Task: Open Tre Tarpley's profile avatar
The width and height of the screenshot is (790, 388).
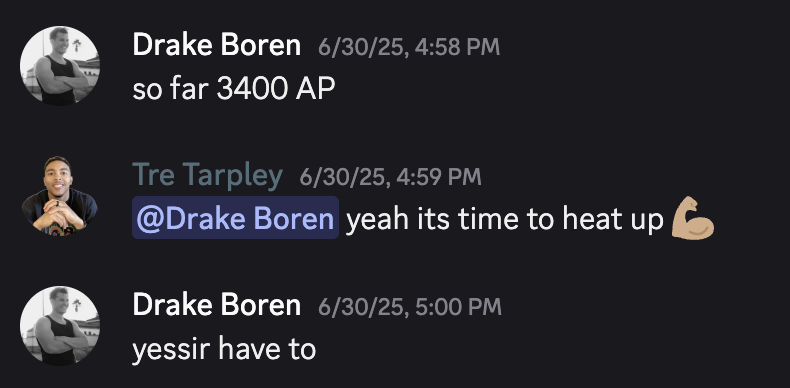Action: (59, 196)
